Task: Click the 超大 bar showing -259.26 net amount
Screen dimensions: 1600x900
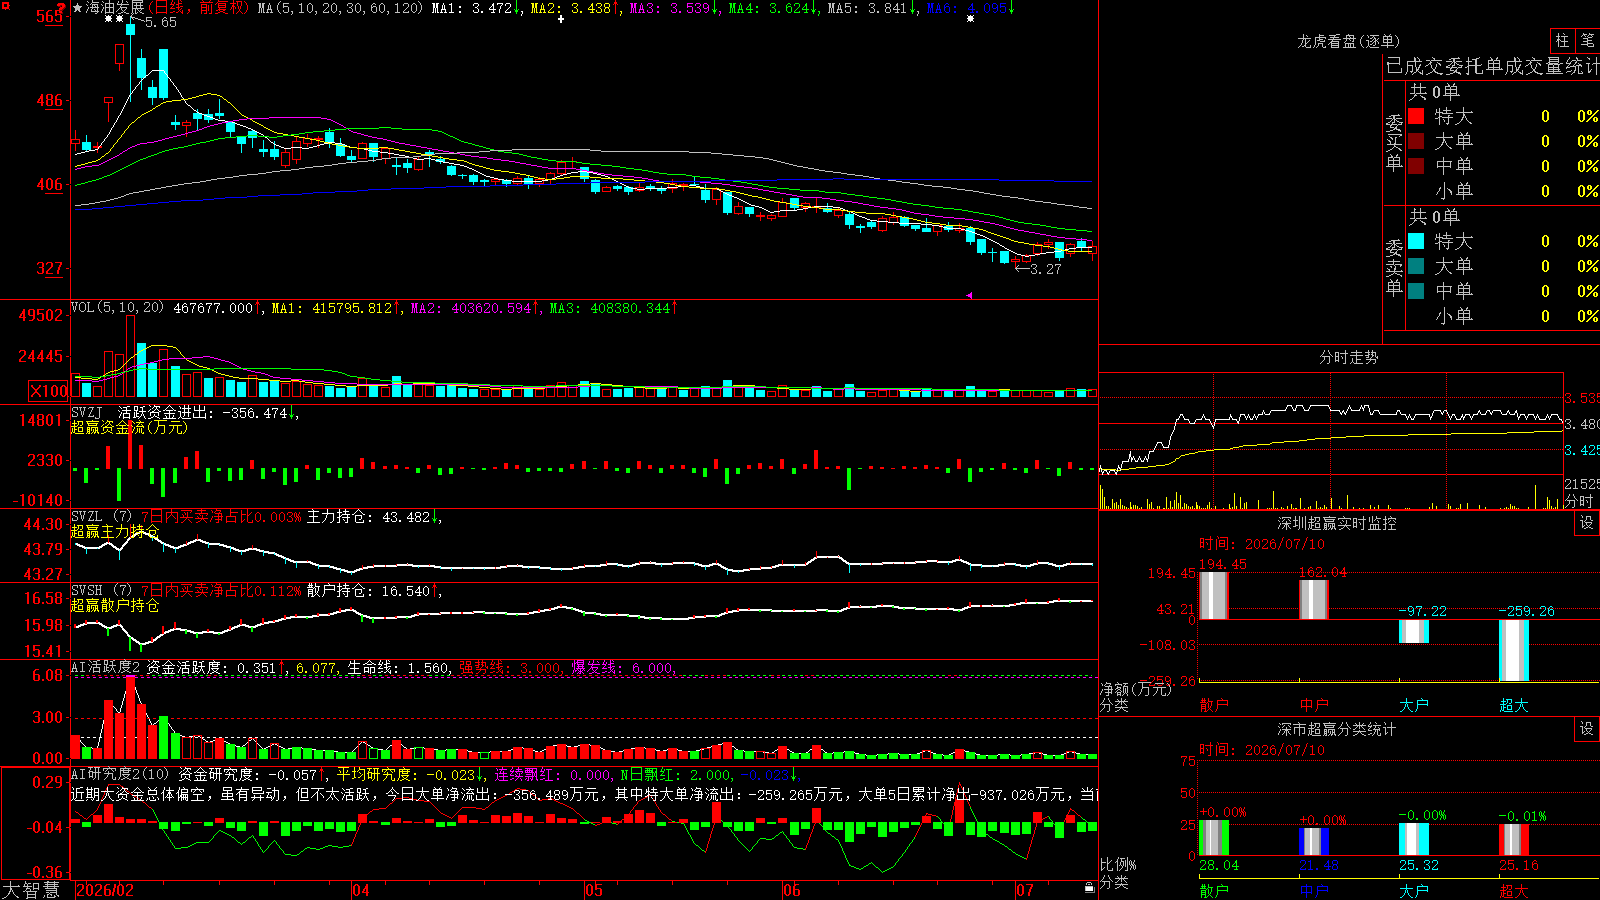Action: (x=1514, y=651)
